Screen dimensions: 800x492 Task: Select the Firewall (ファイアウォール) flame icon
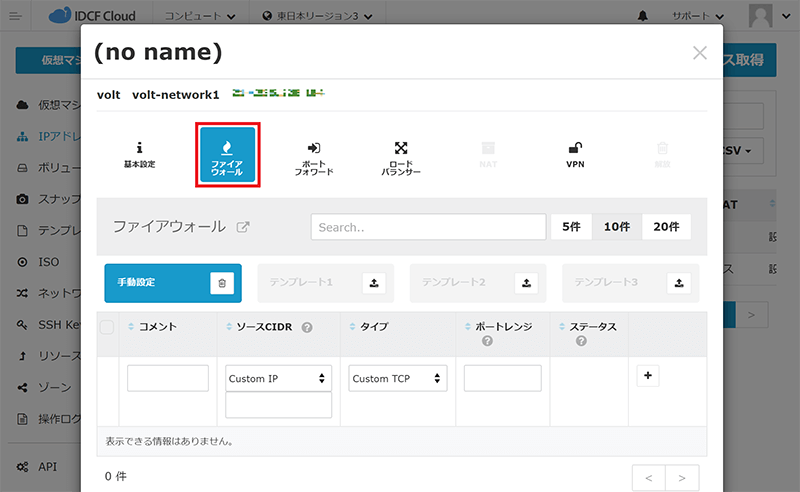[228, 155]
